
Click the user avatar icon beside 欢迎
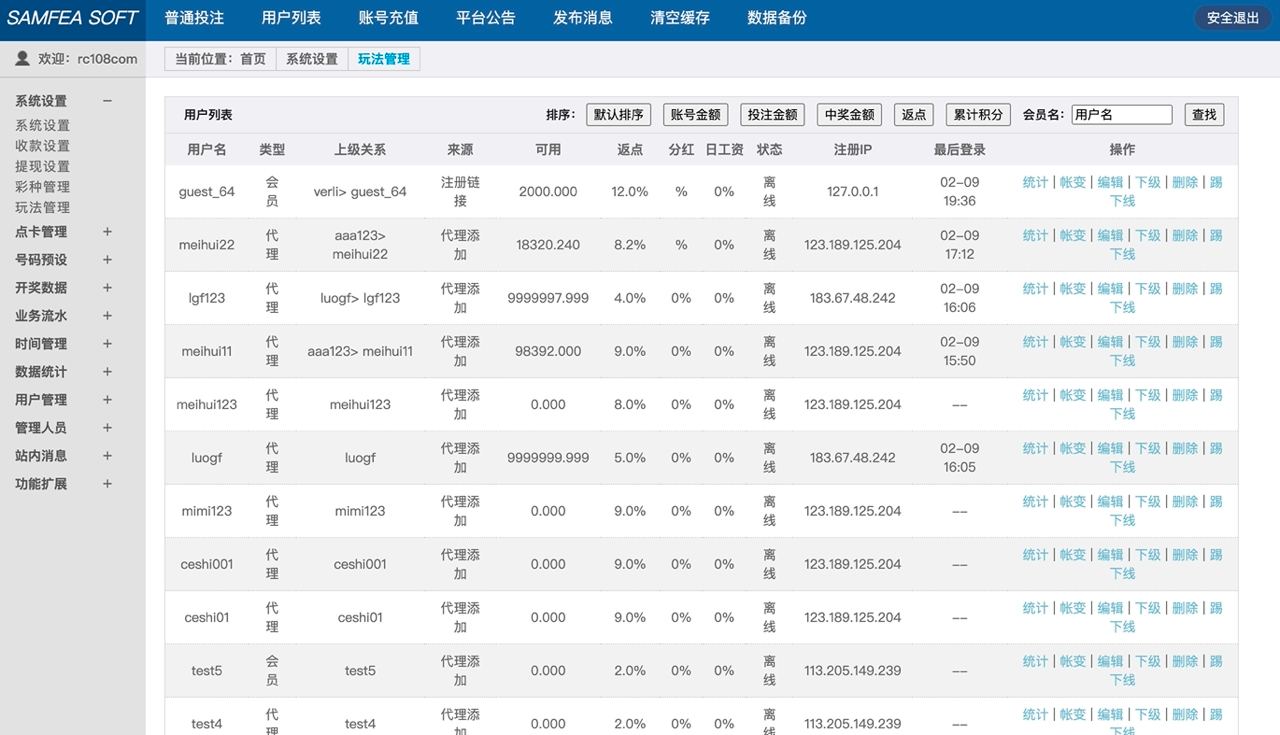[22, 59]
